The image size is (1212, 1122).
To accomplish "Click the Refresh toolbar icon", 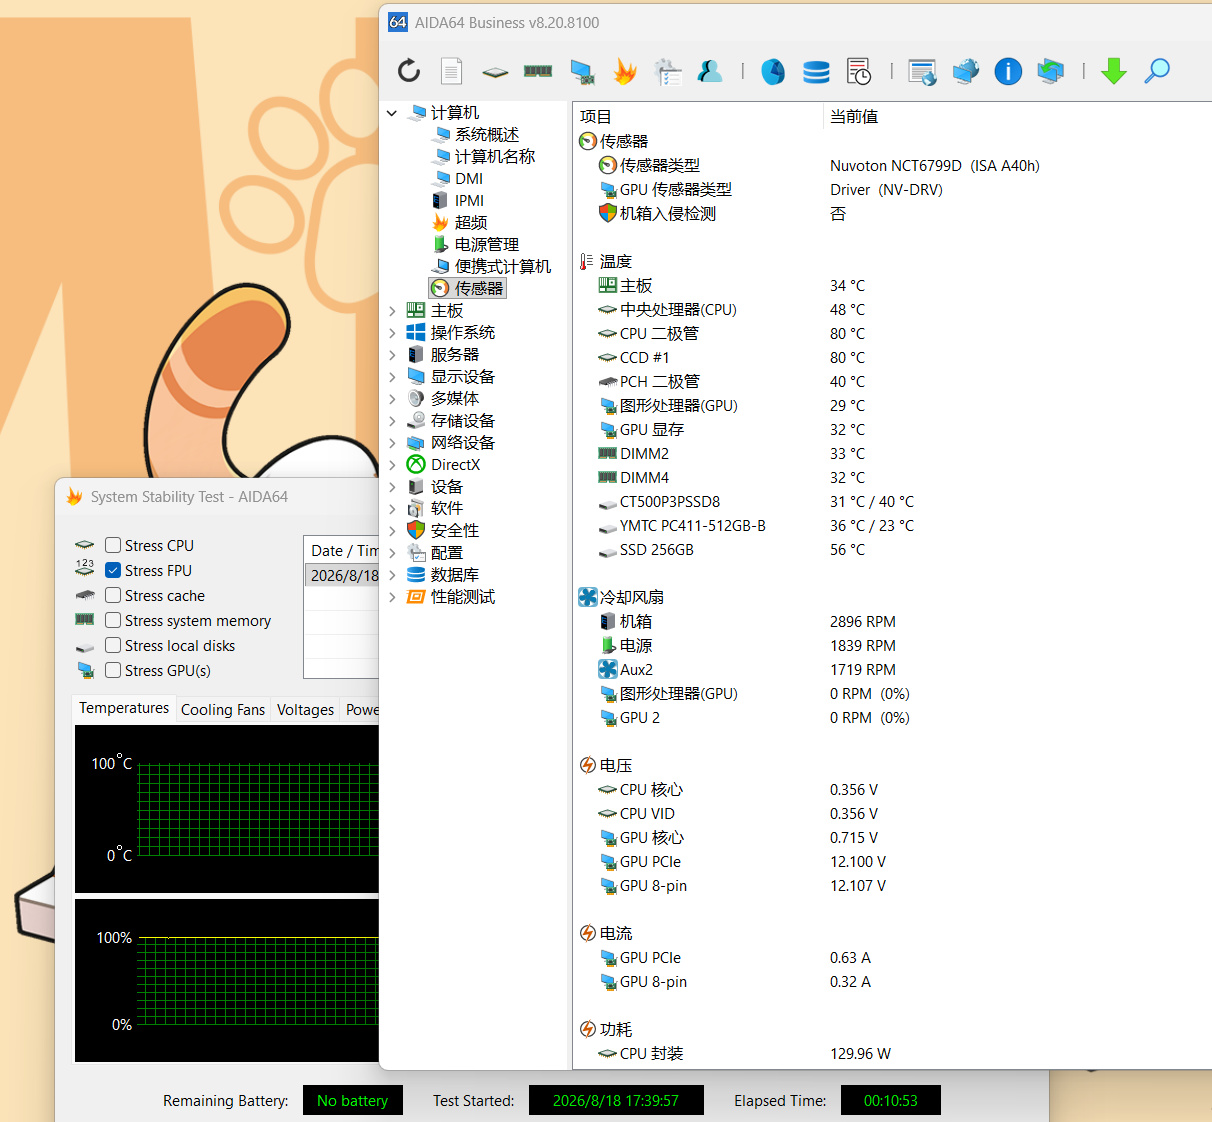I will pos(409,71).
